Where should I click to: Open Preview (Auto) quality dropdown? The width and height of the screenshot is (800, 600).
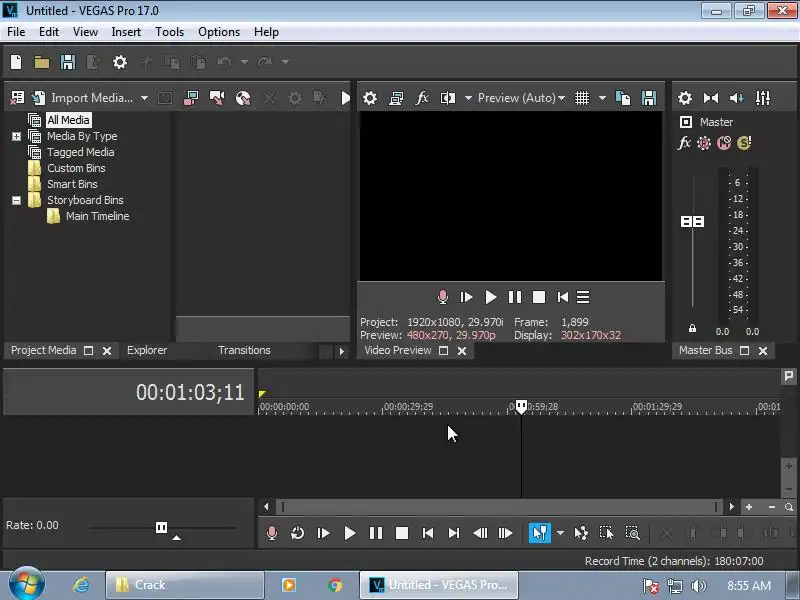(x=521, y=98)
